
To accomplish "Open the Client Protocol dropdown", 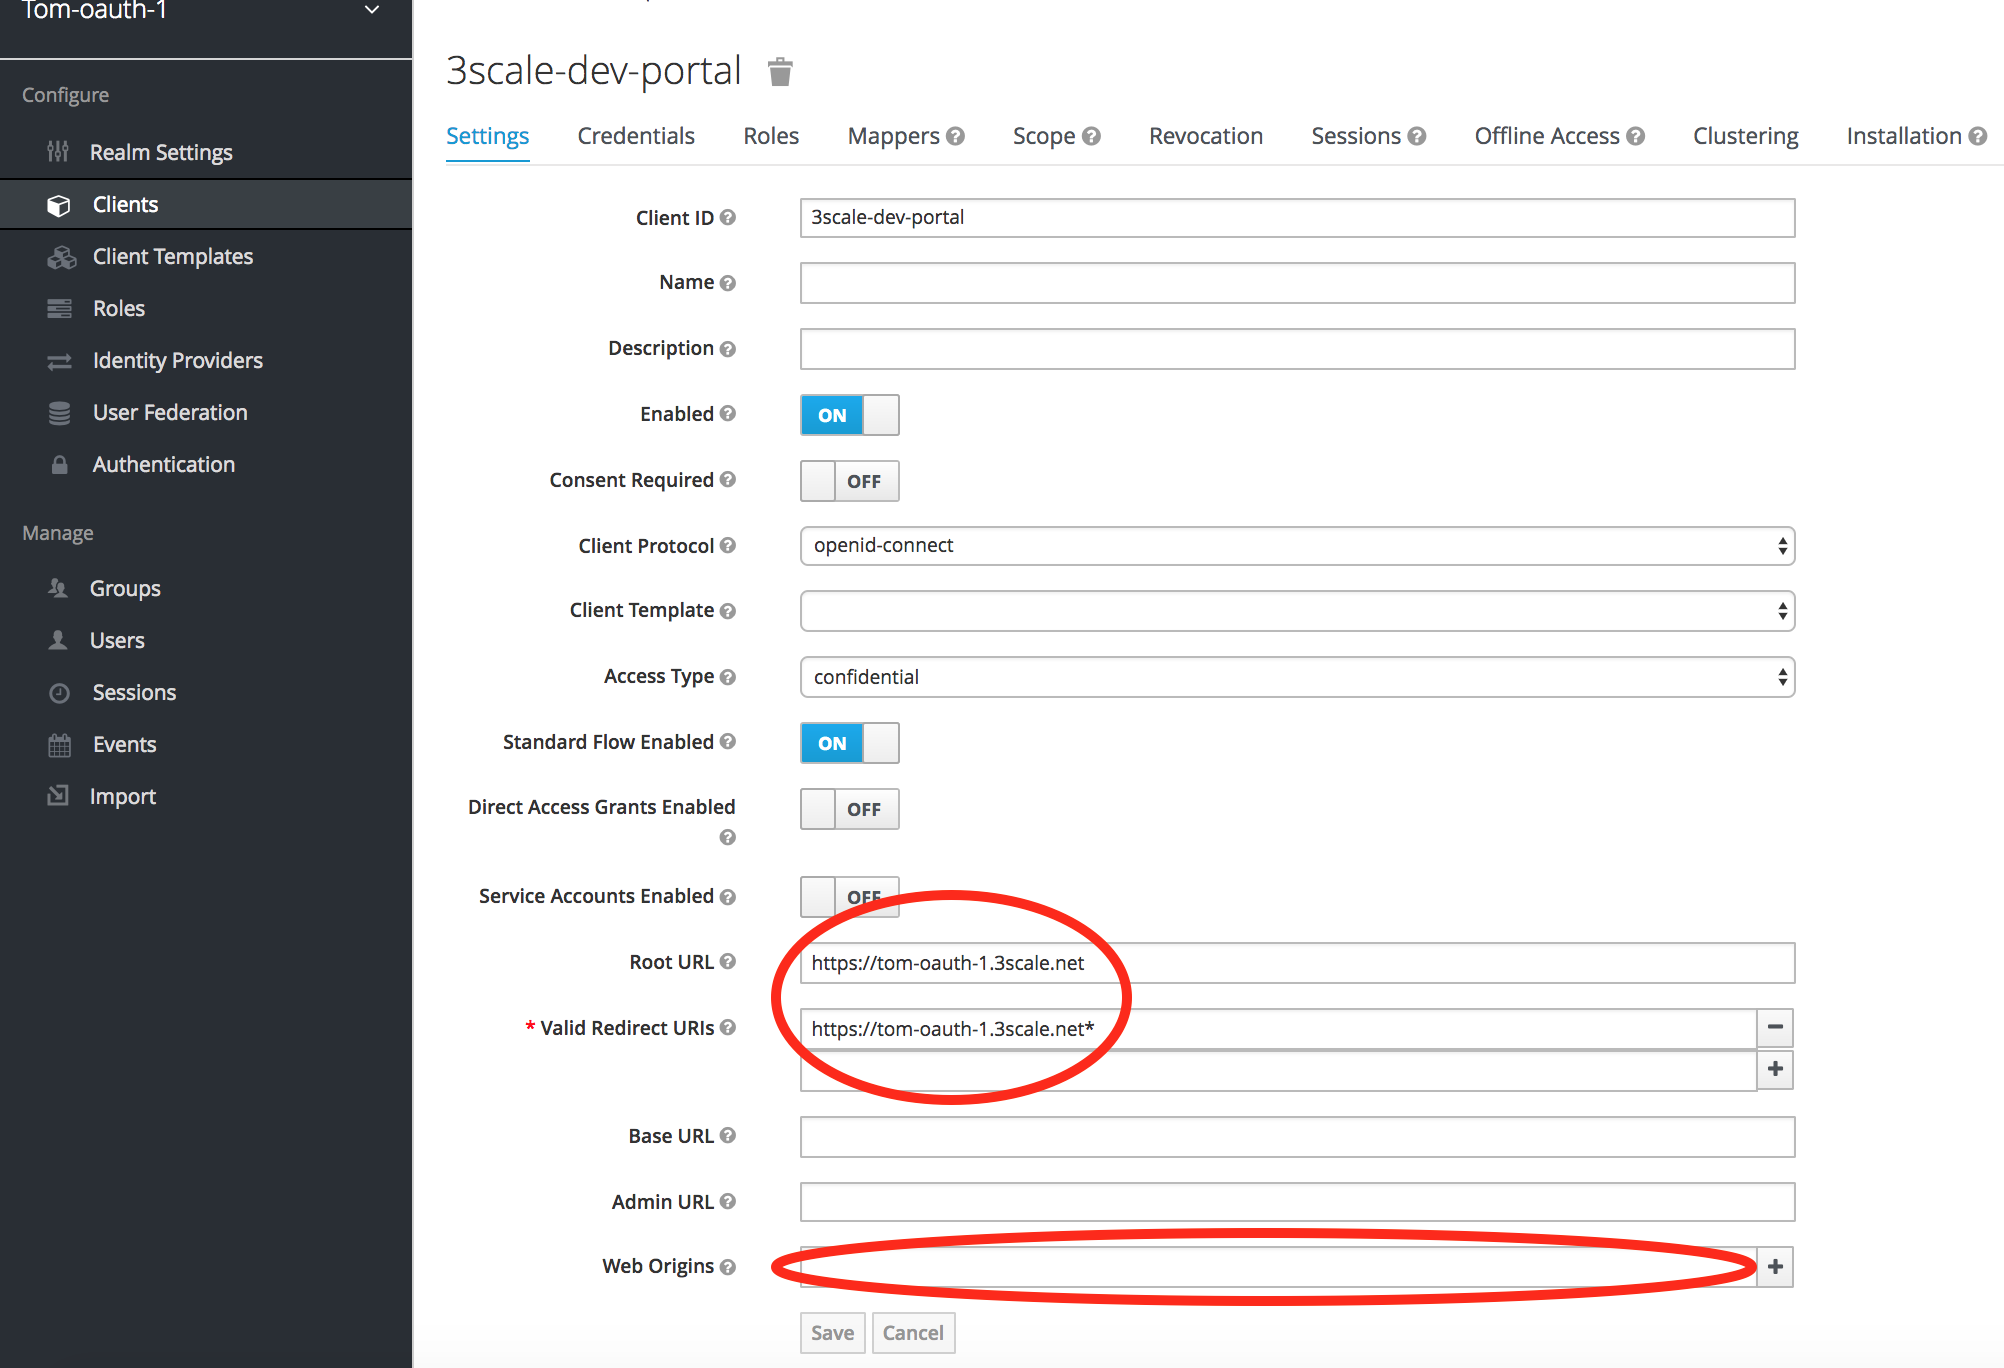I will tap(1297, 546).
